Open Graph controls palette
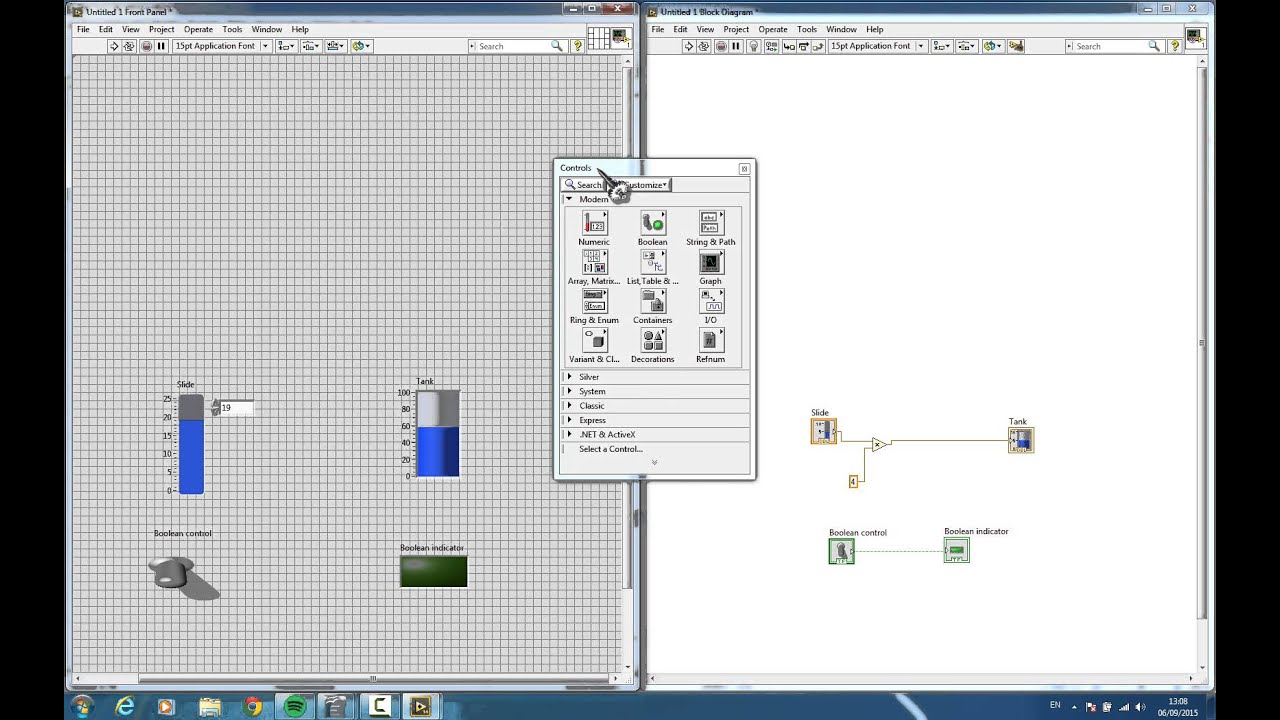Image resolution: width=1280 pixels, height=720 pixels. 710,268
